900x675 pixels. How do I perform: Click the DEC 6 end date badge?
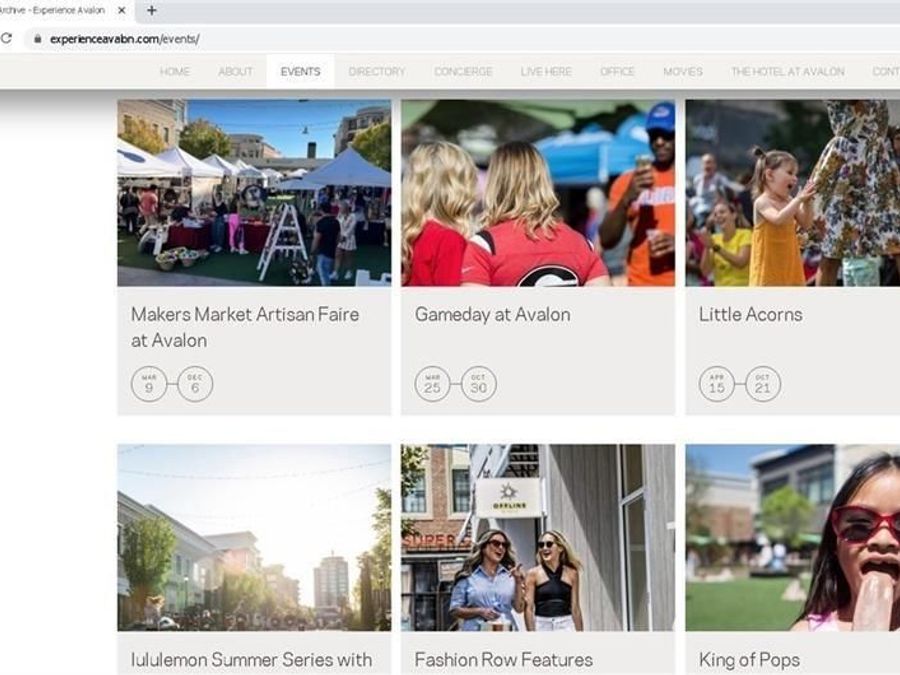coord(195,384)
